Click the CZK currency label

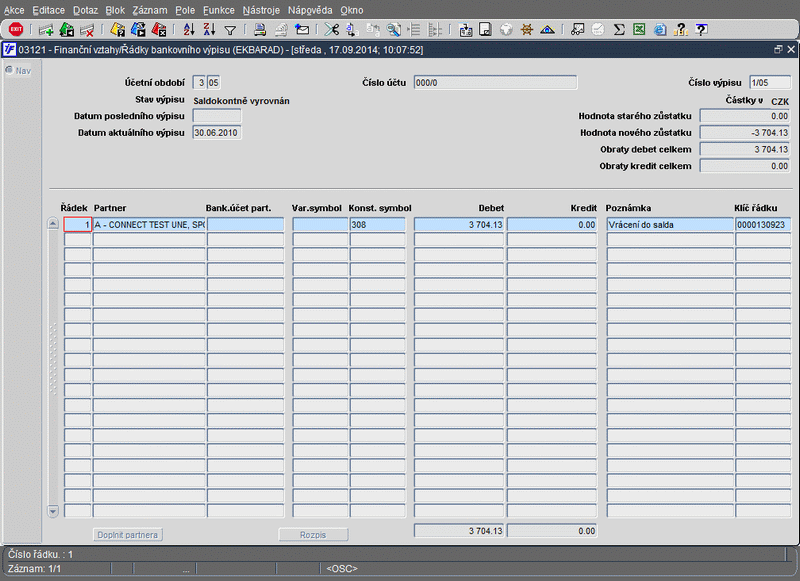click(x=780, y=102)
